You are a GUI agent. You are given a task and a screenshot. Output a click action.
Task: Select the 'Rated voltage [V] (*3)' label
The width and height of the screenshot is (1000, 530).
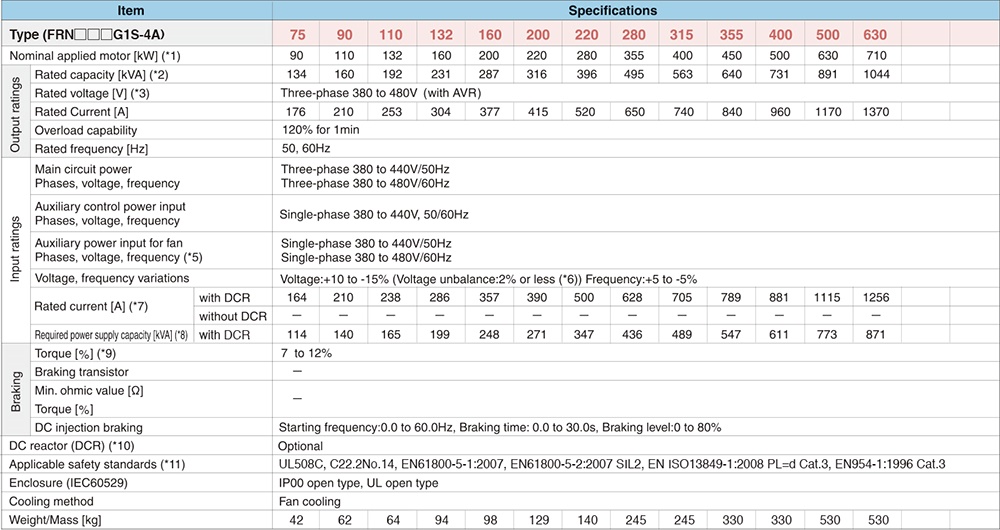pyautogui.click(x=92, y=93)
